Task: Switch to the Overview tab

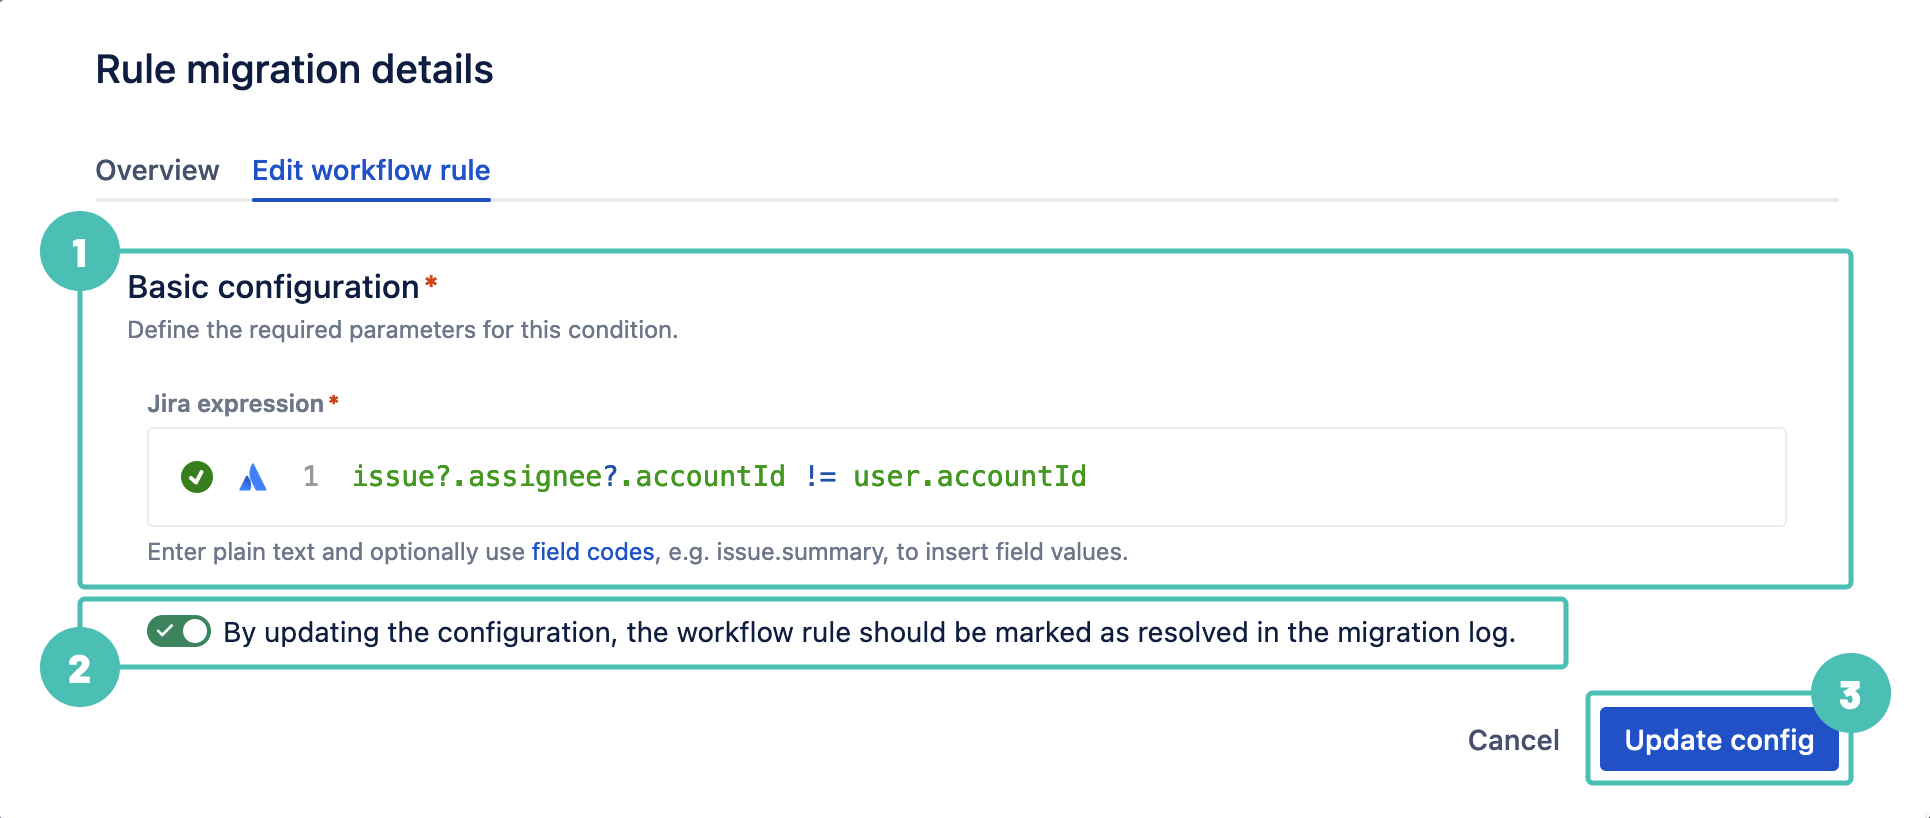Action: click(157, 170)
